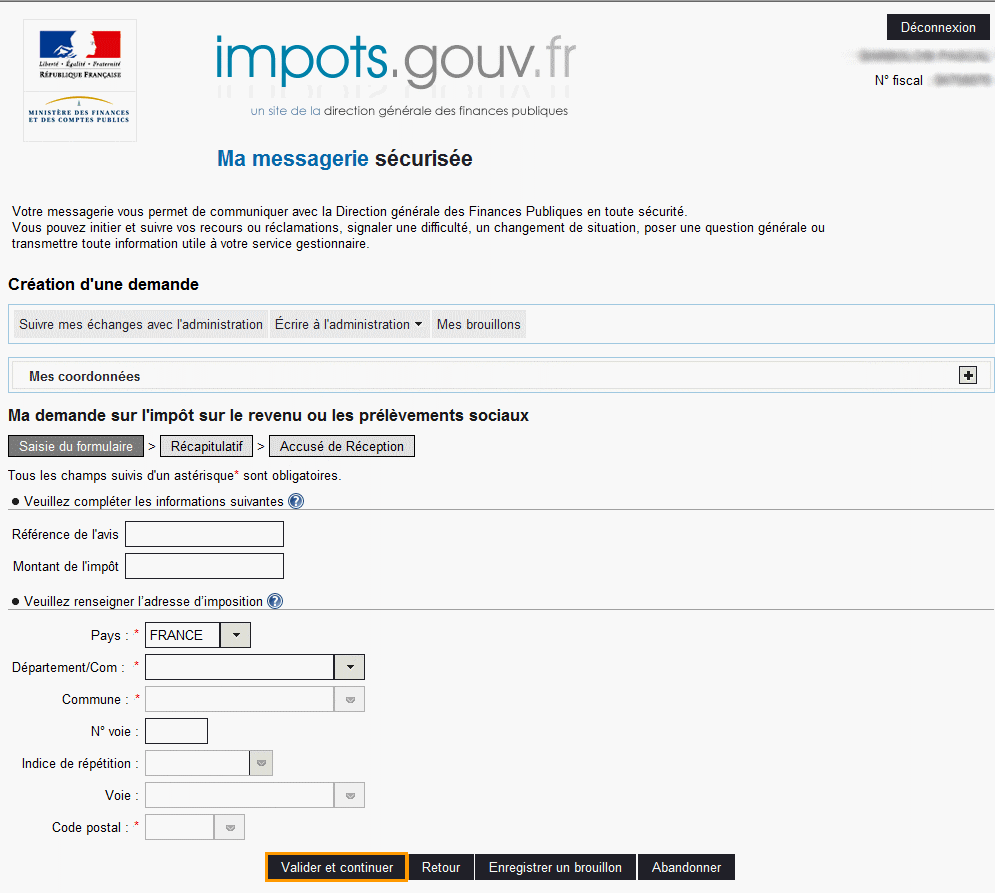Open the Voie dropdown arrow
The height and width of the screenshot is (893, 995).
[x=350, y=795]
